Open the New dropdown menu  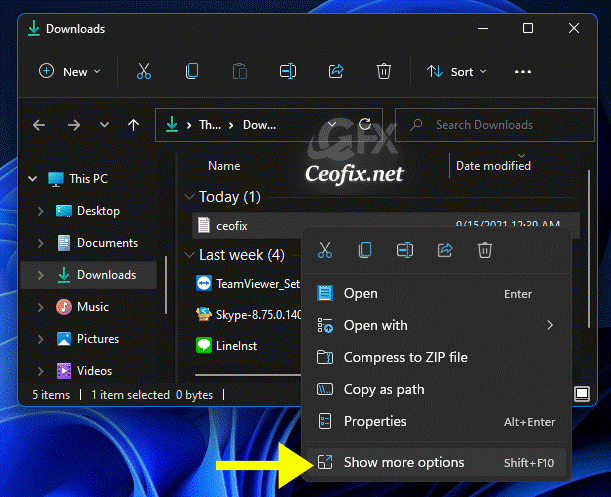(x=70, y=72)
